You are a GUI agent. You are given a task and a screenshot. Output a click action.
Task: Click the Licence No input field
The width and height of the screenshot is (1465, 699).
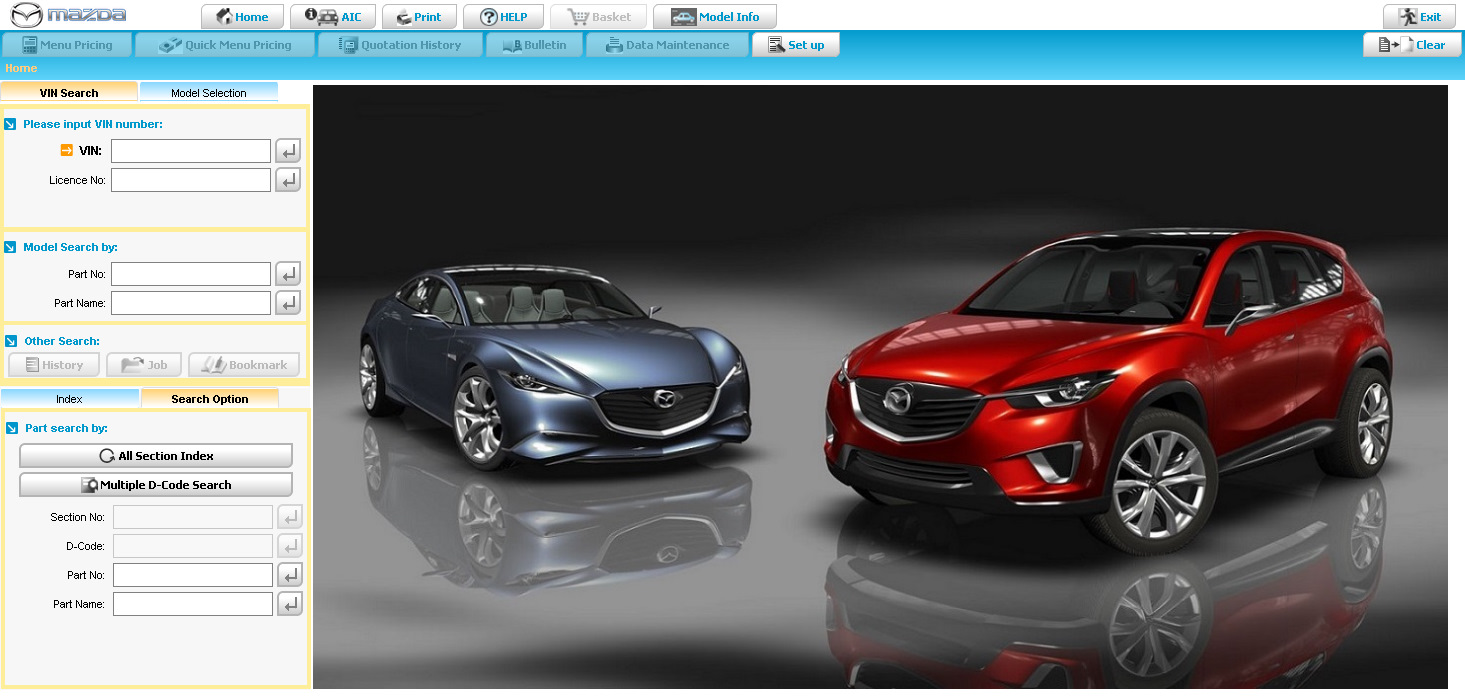coord(191,180)
